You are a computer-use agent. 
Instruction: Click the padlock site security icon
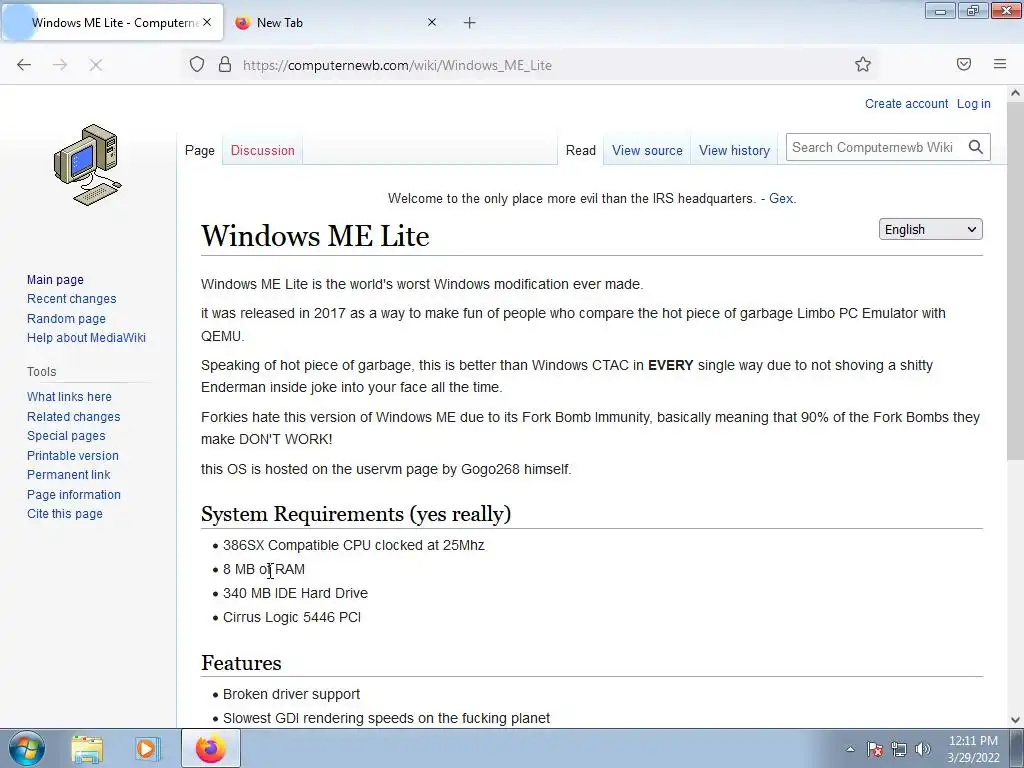pyautogui.click(x=225, y=65)
